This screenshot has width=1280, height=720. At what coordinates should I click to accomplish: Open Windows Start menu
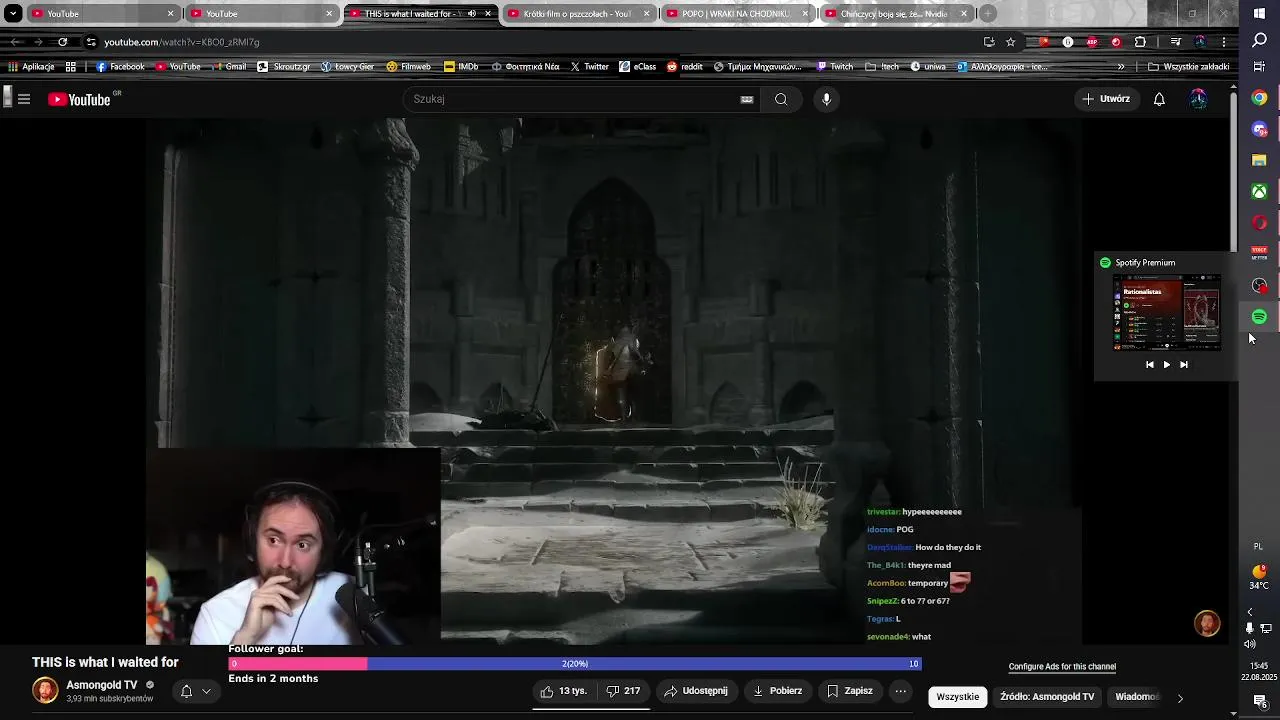[x=1259, y=13]
